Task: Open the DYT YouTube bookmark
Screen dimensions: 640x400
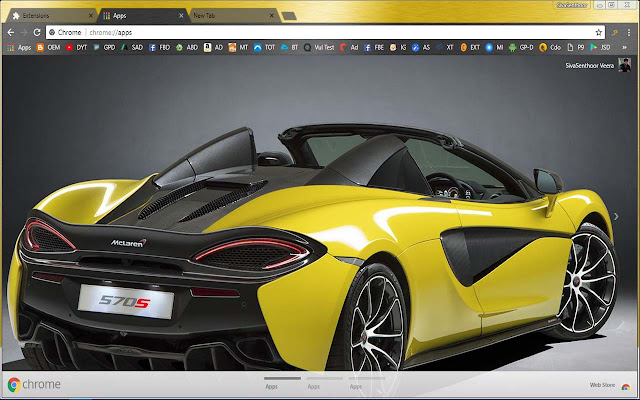Action: (77, 47)
